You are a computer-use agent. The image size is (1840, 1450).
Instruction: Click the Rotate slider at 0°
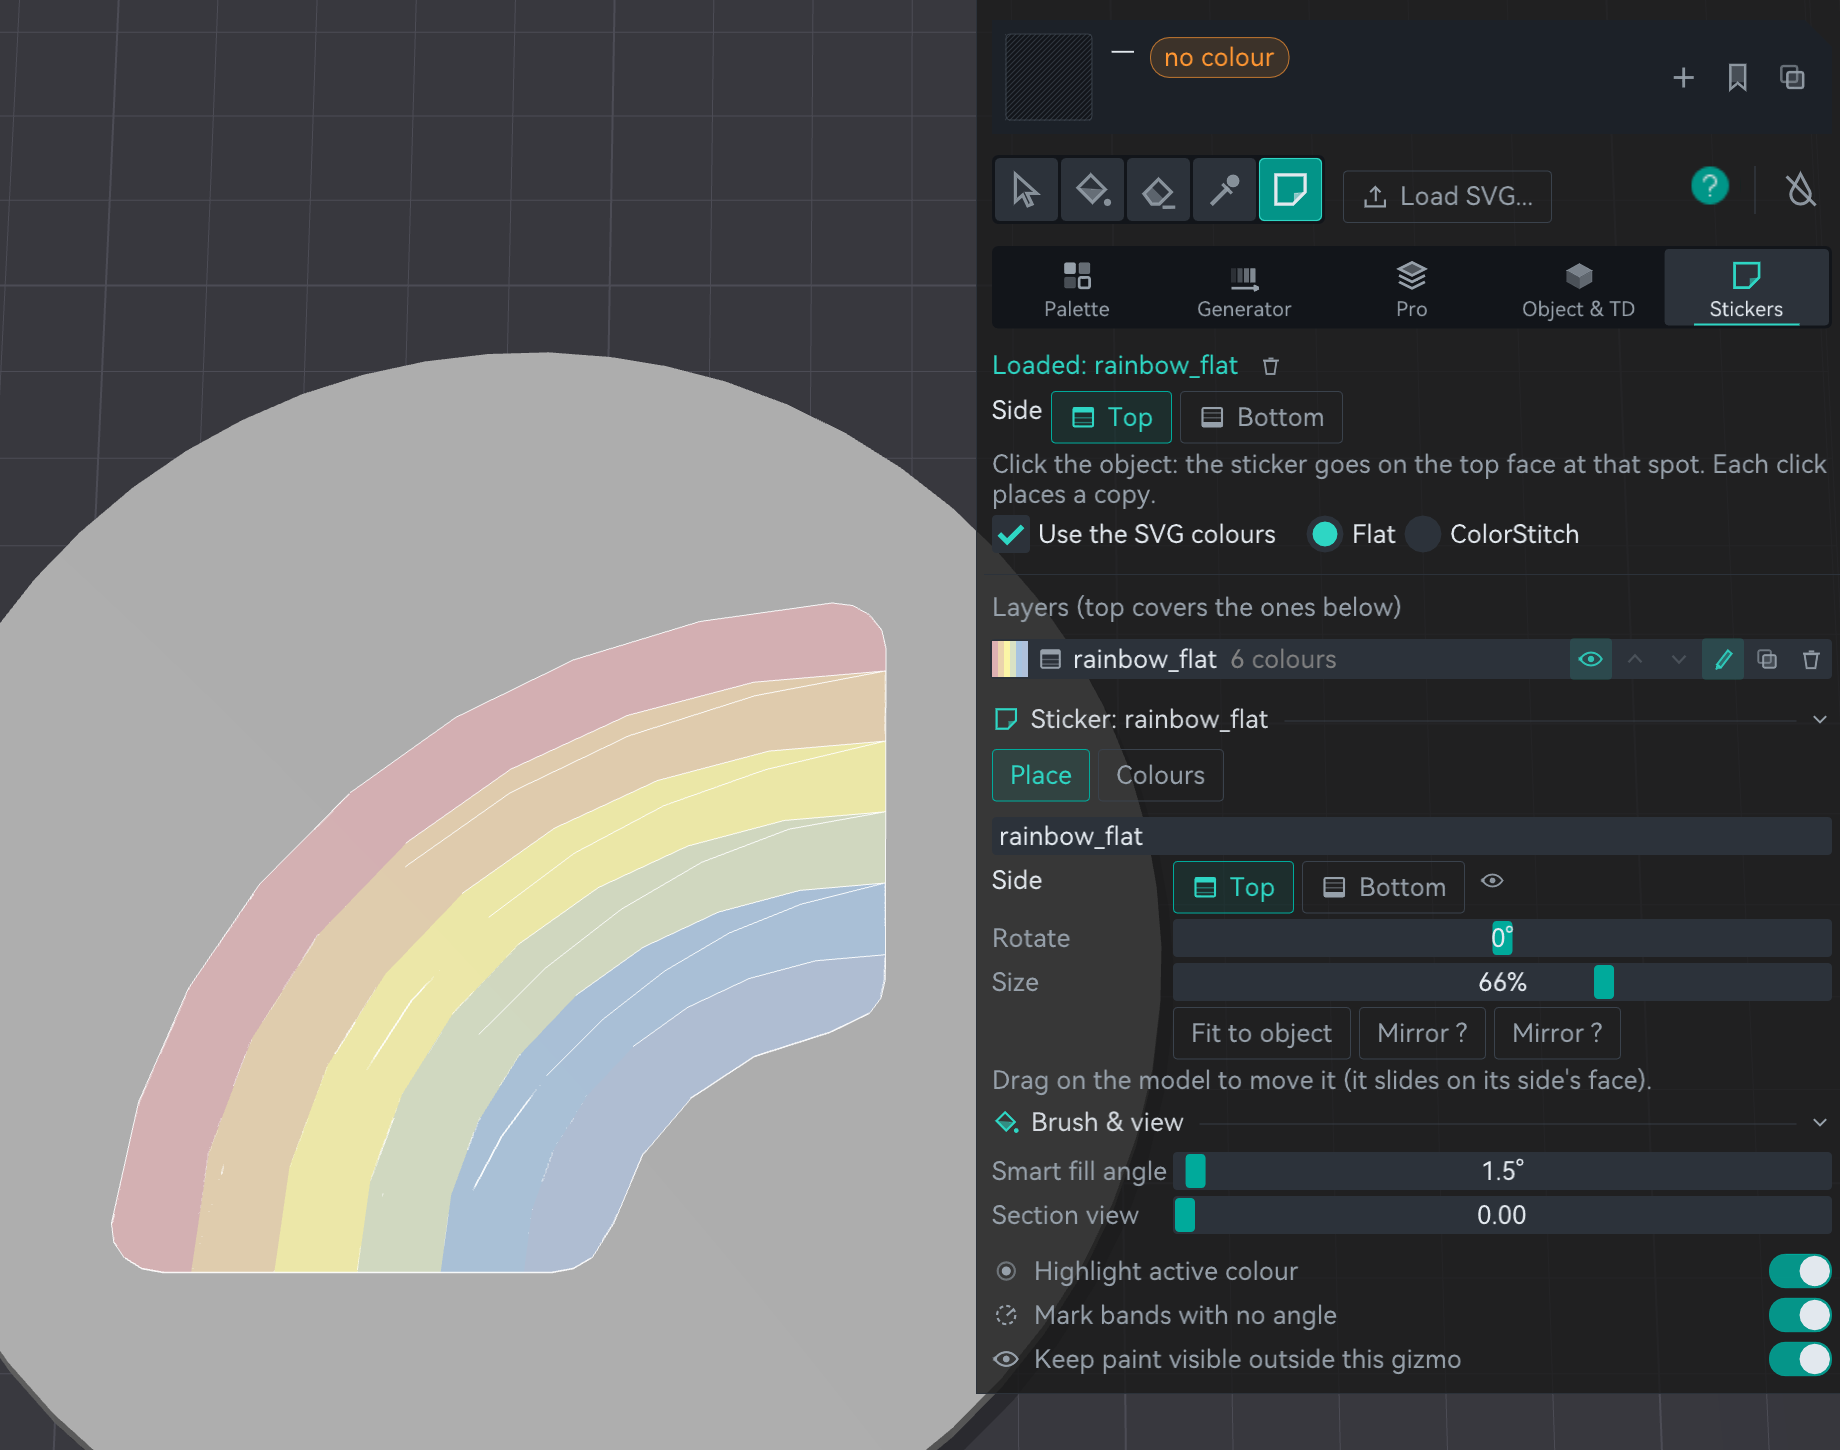point(1502,938)
